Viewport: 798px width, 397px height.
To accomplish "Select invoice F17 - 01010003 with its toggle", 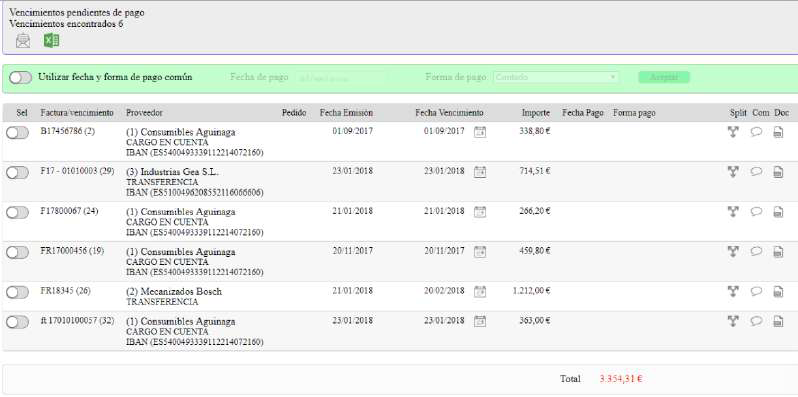I will pos(17,173).
